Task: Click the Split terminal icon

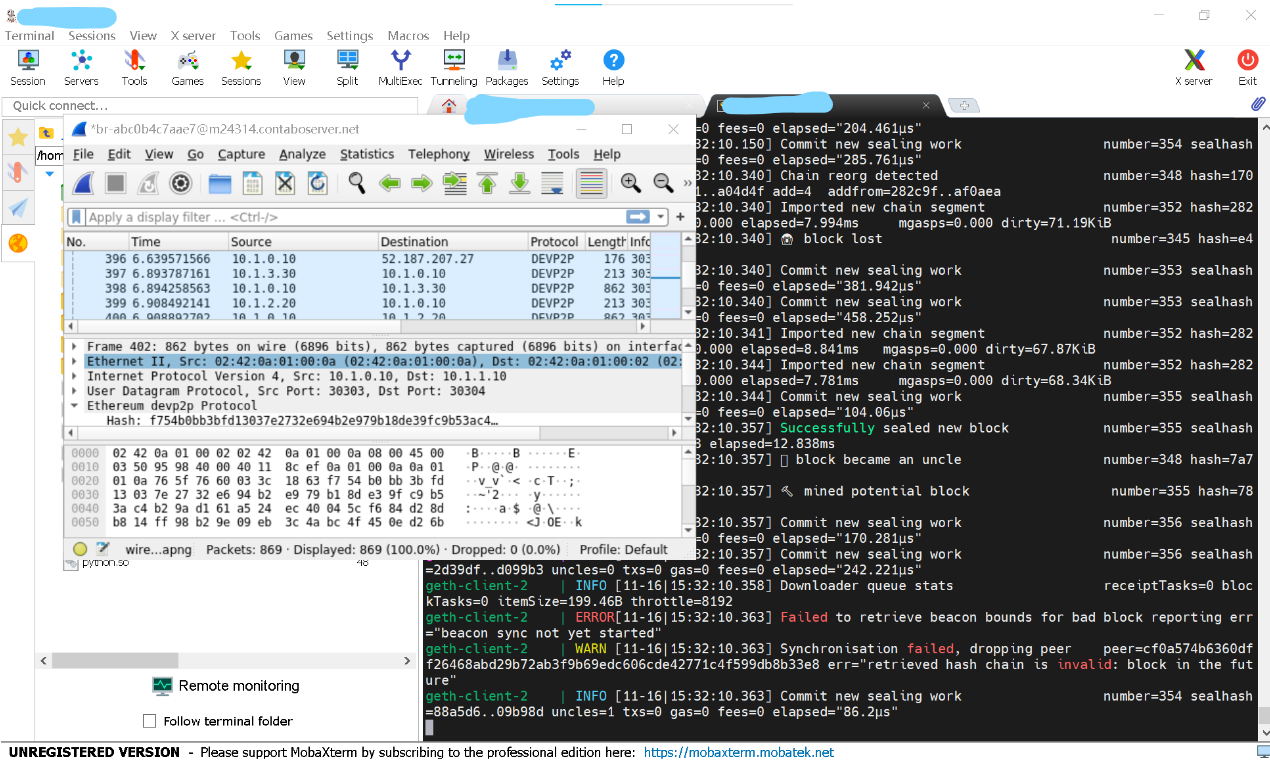Action: click(x=347, y=67)
